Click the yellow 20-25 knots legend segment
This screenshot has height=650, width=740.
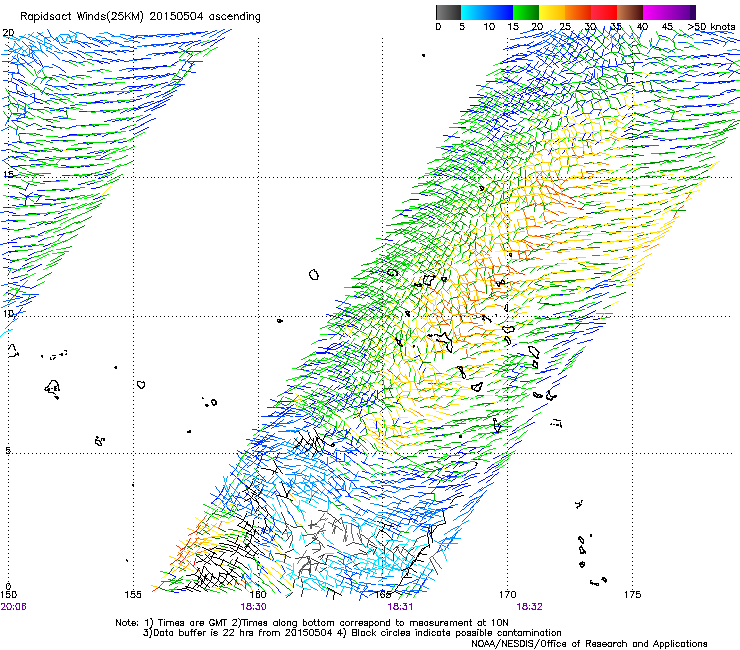tap(552, 12)
